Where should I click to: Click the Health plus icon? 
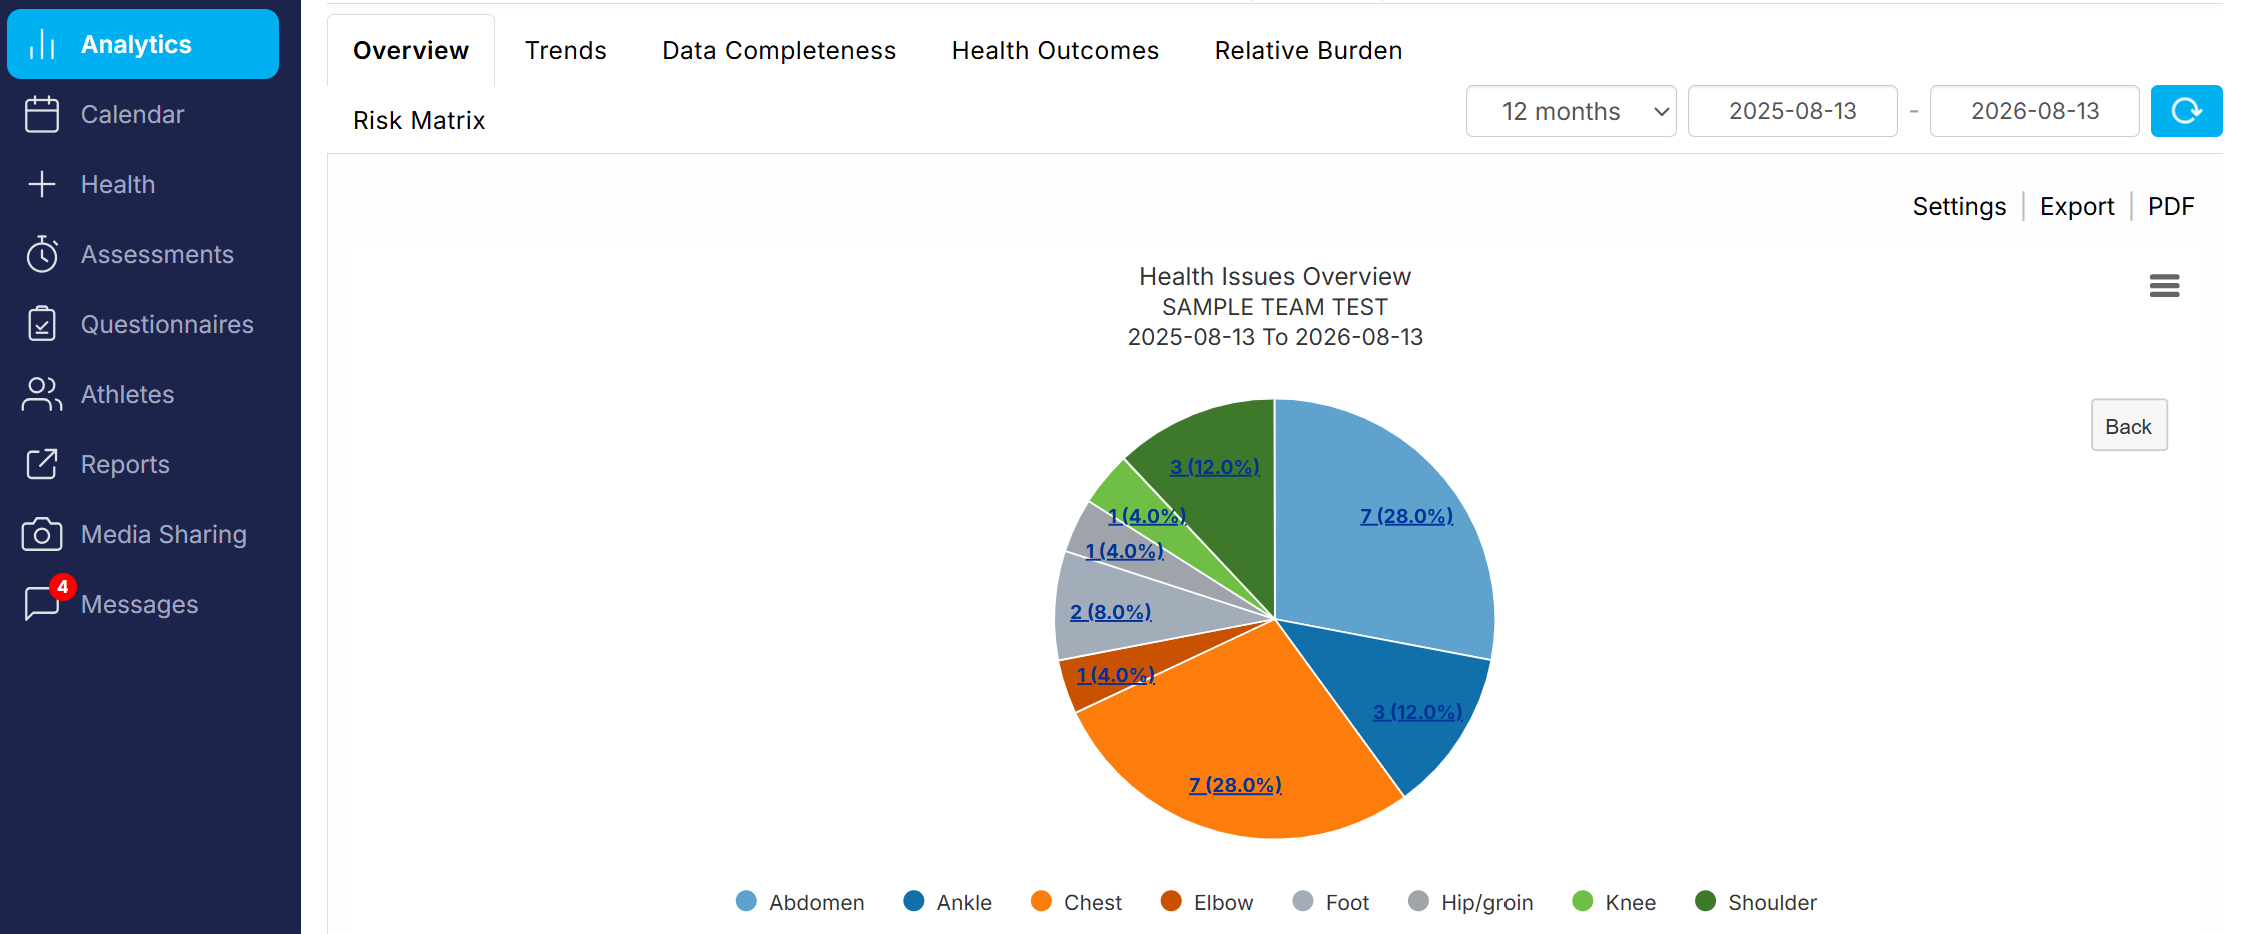(42, 184)
